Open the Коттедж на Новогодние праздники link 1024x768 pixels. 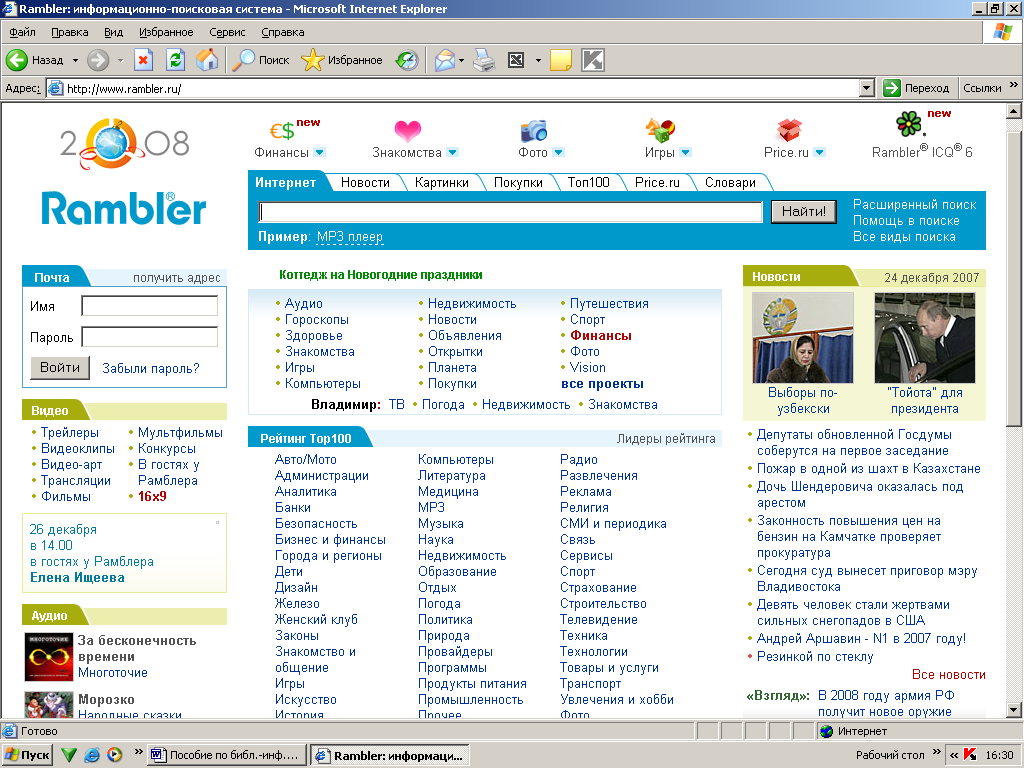point(381,275)
